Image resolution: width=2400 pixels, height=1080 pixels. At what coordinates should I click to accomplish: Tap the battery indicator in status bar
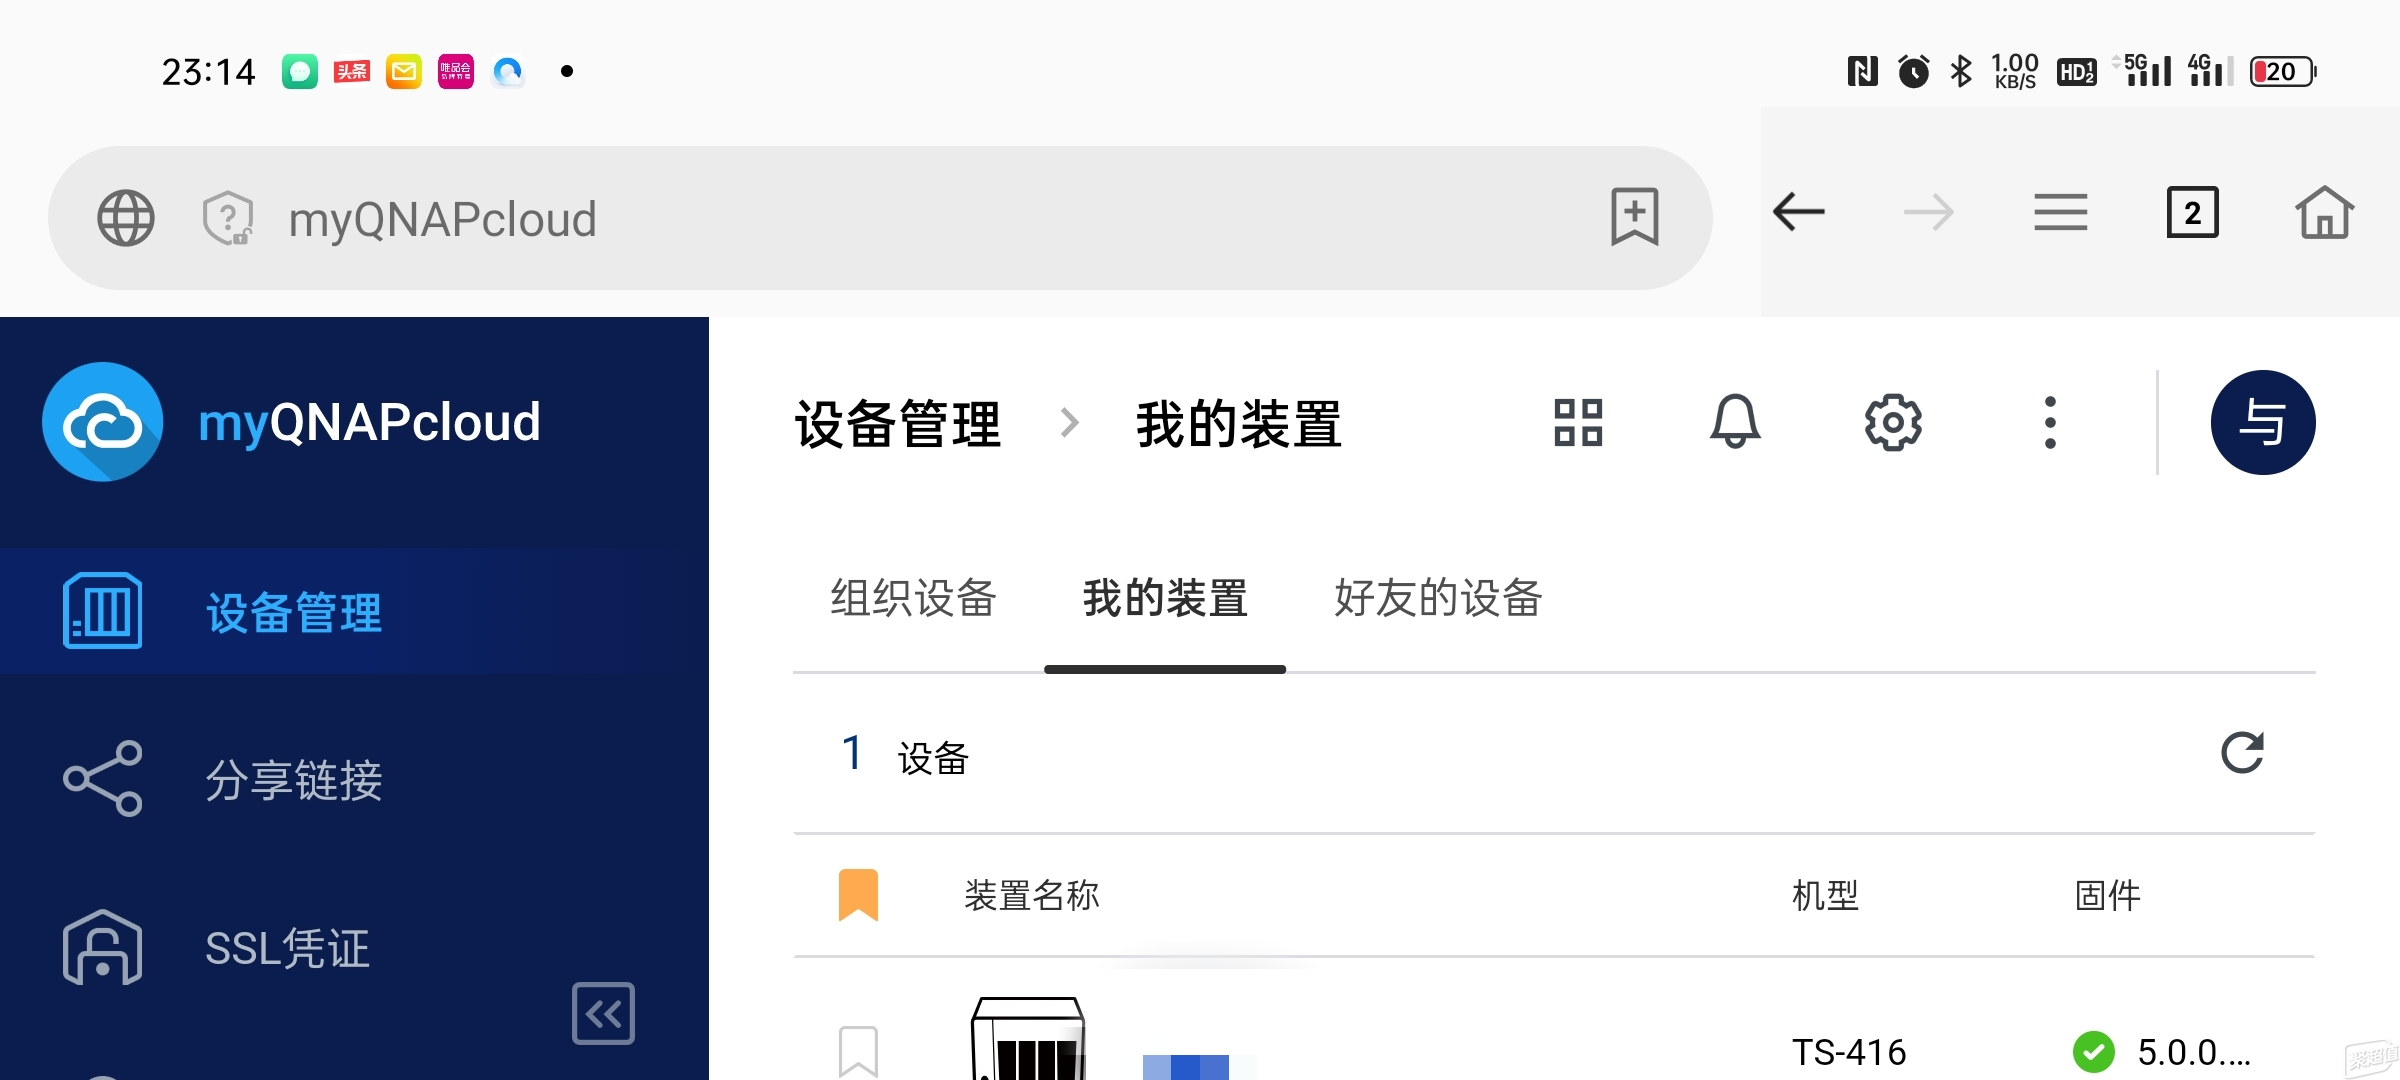tap(2283, 72)
